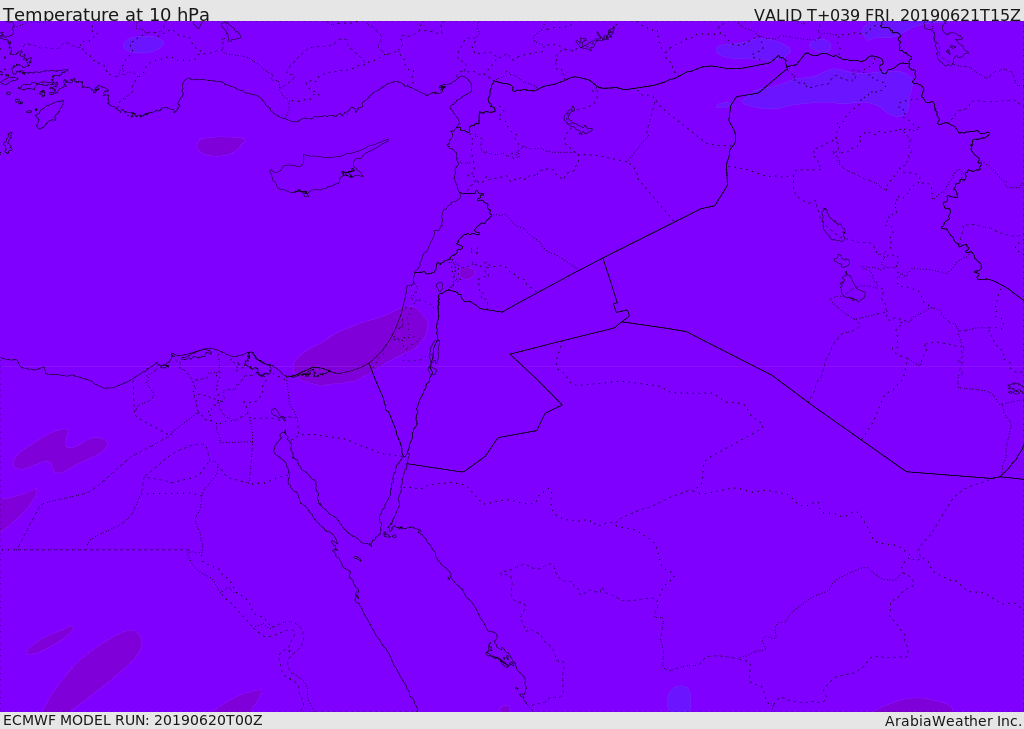Click the Sea of Galilee outline
This screenshot has width=1024, height=729.
click(439, 287)
